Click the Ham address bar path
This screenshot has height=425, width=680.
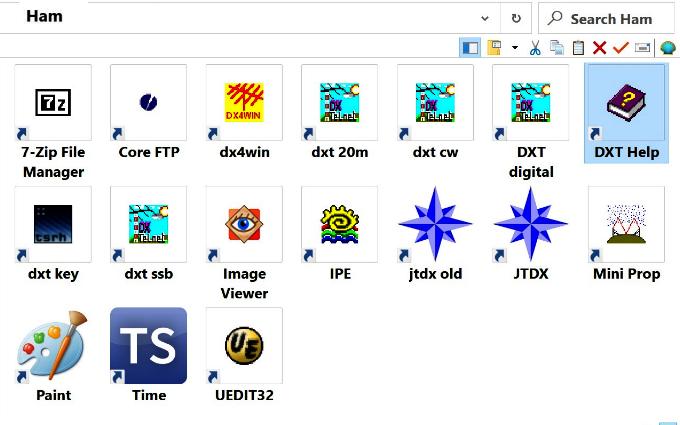pos(44,16)
